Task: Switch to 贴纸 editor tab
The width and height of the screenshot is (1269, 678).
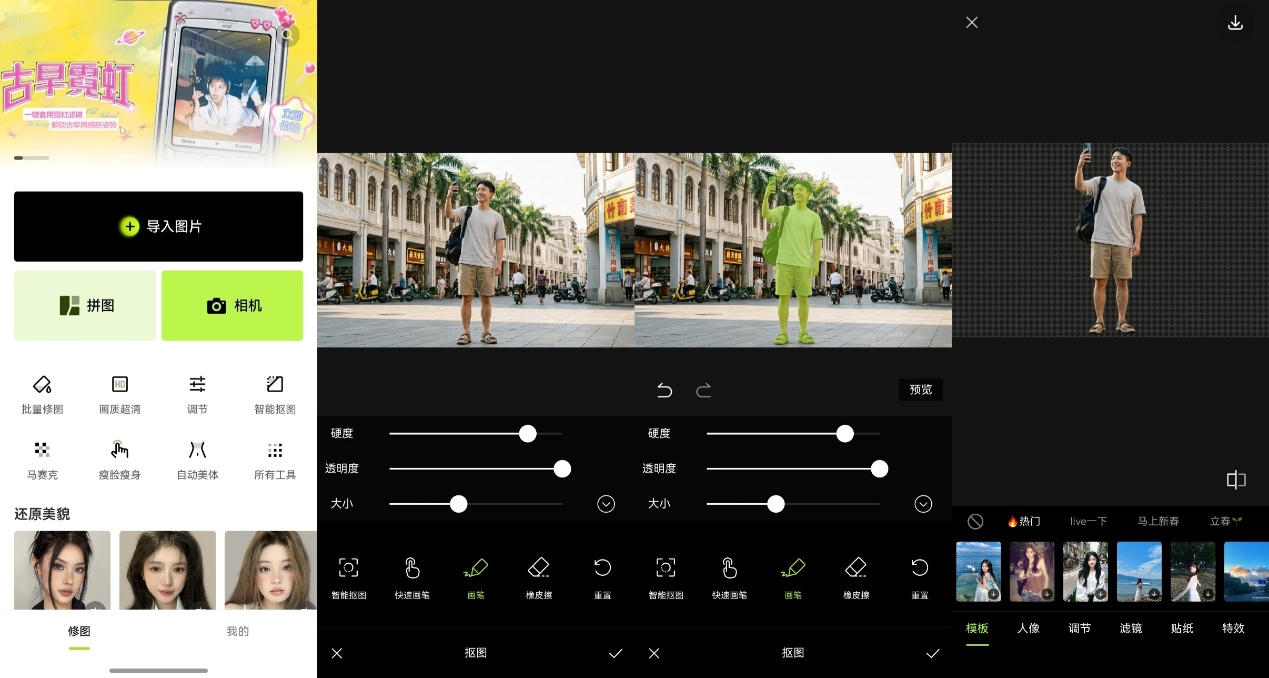Action: (x=1182, y=628)
